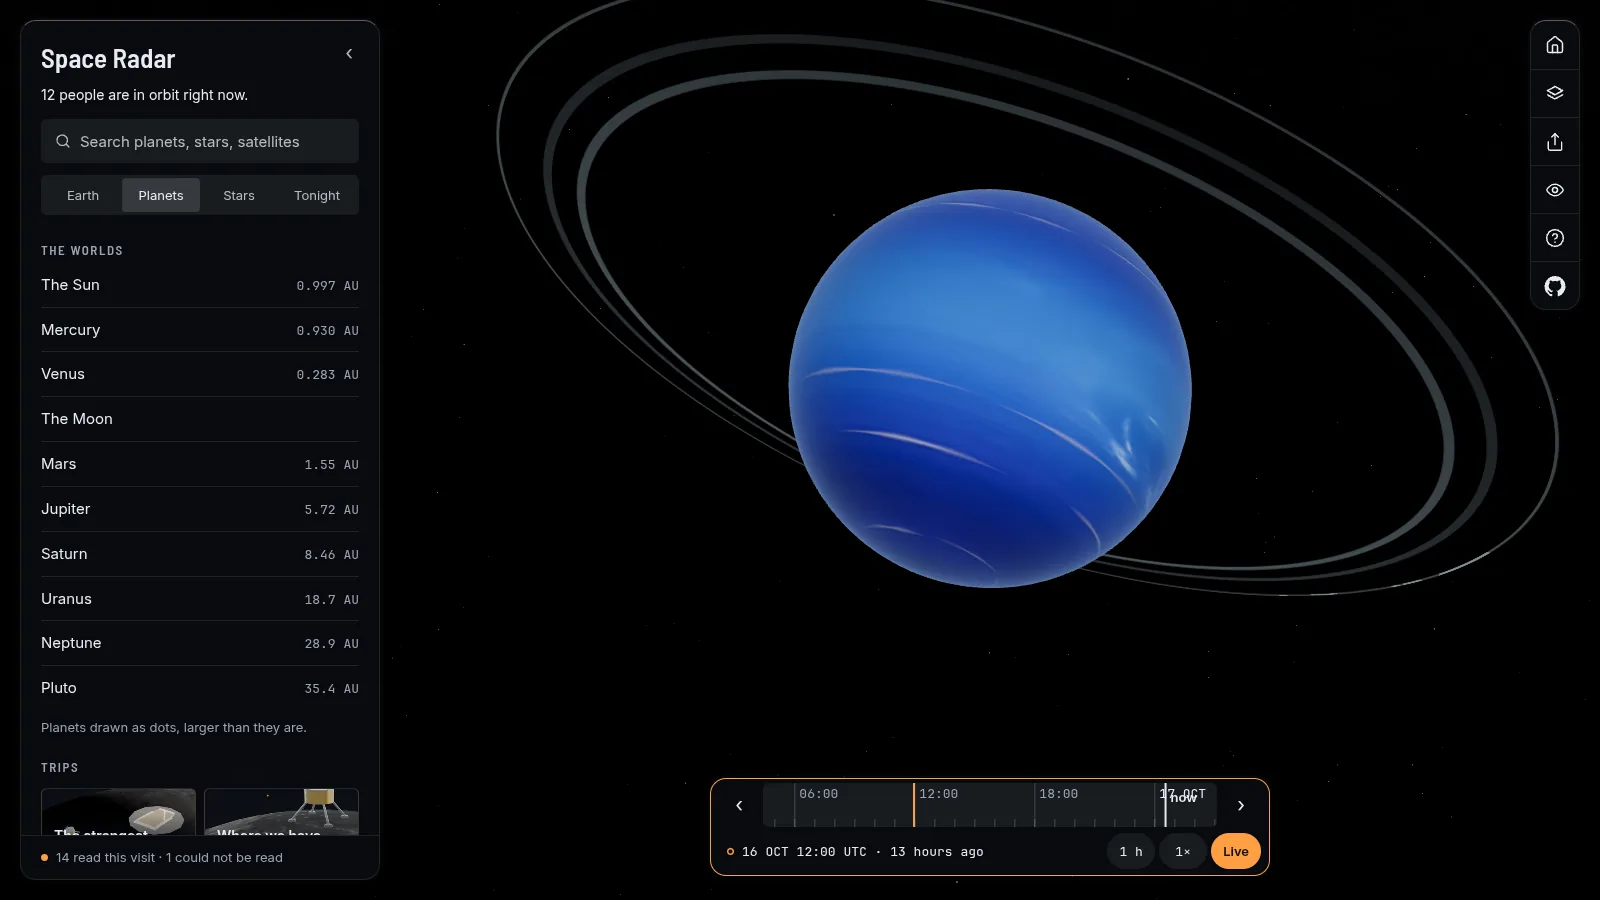The height and width of the screenshot is (900, 1600).
Task: Click the 18:00 mark on the timeline
Action: click(1058, 794)
